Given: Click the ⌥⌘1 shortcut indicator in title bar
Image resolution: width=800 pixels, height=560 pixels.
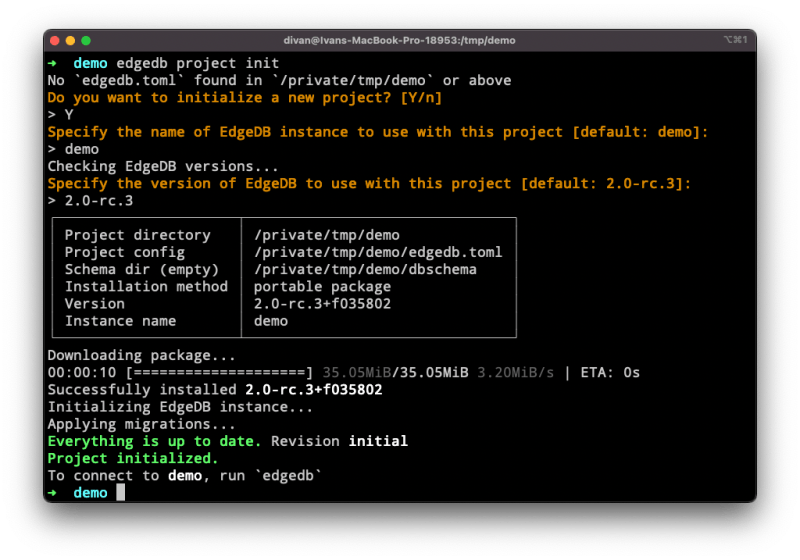Looking at the screenshot, I should pos(735,40).
